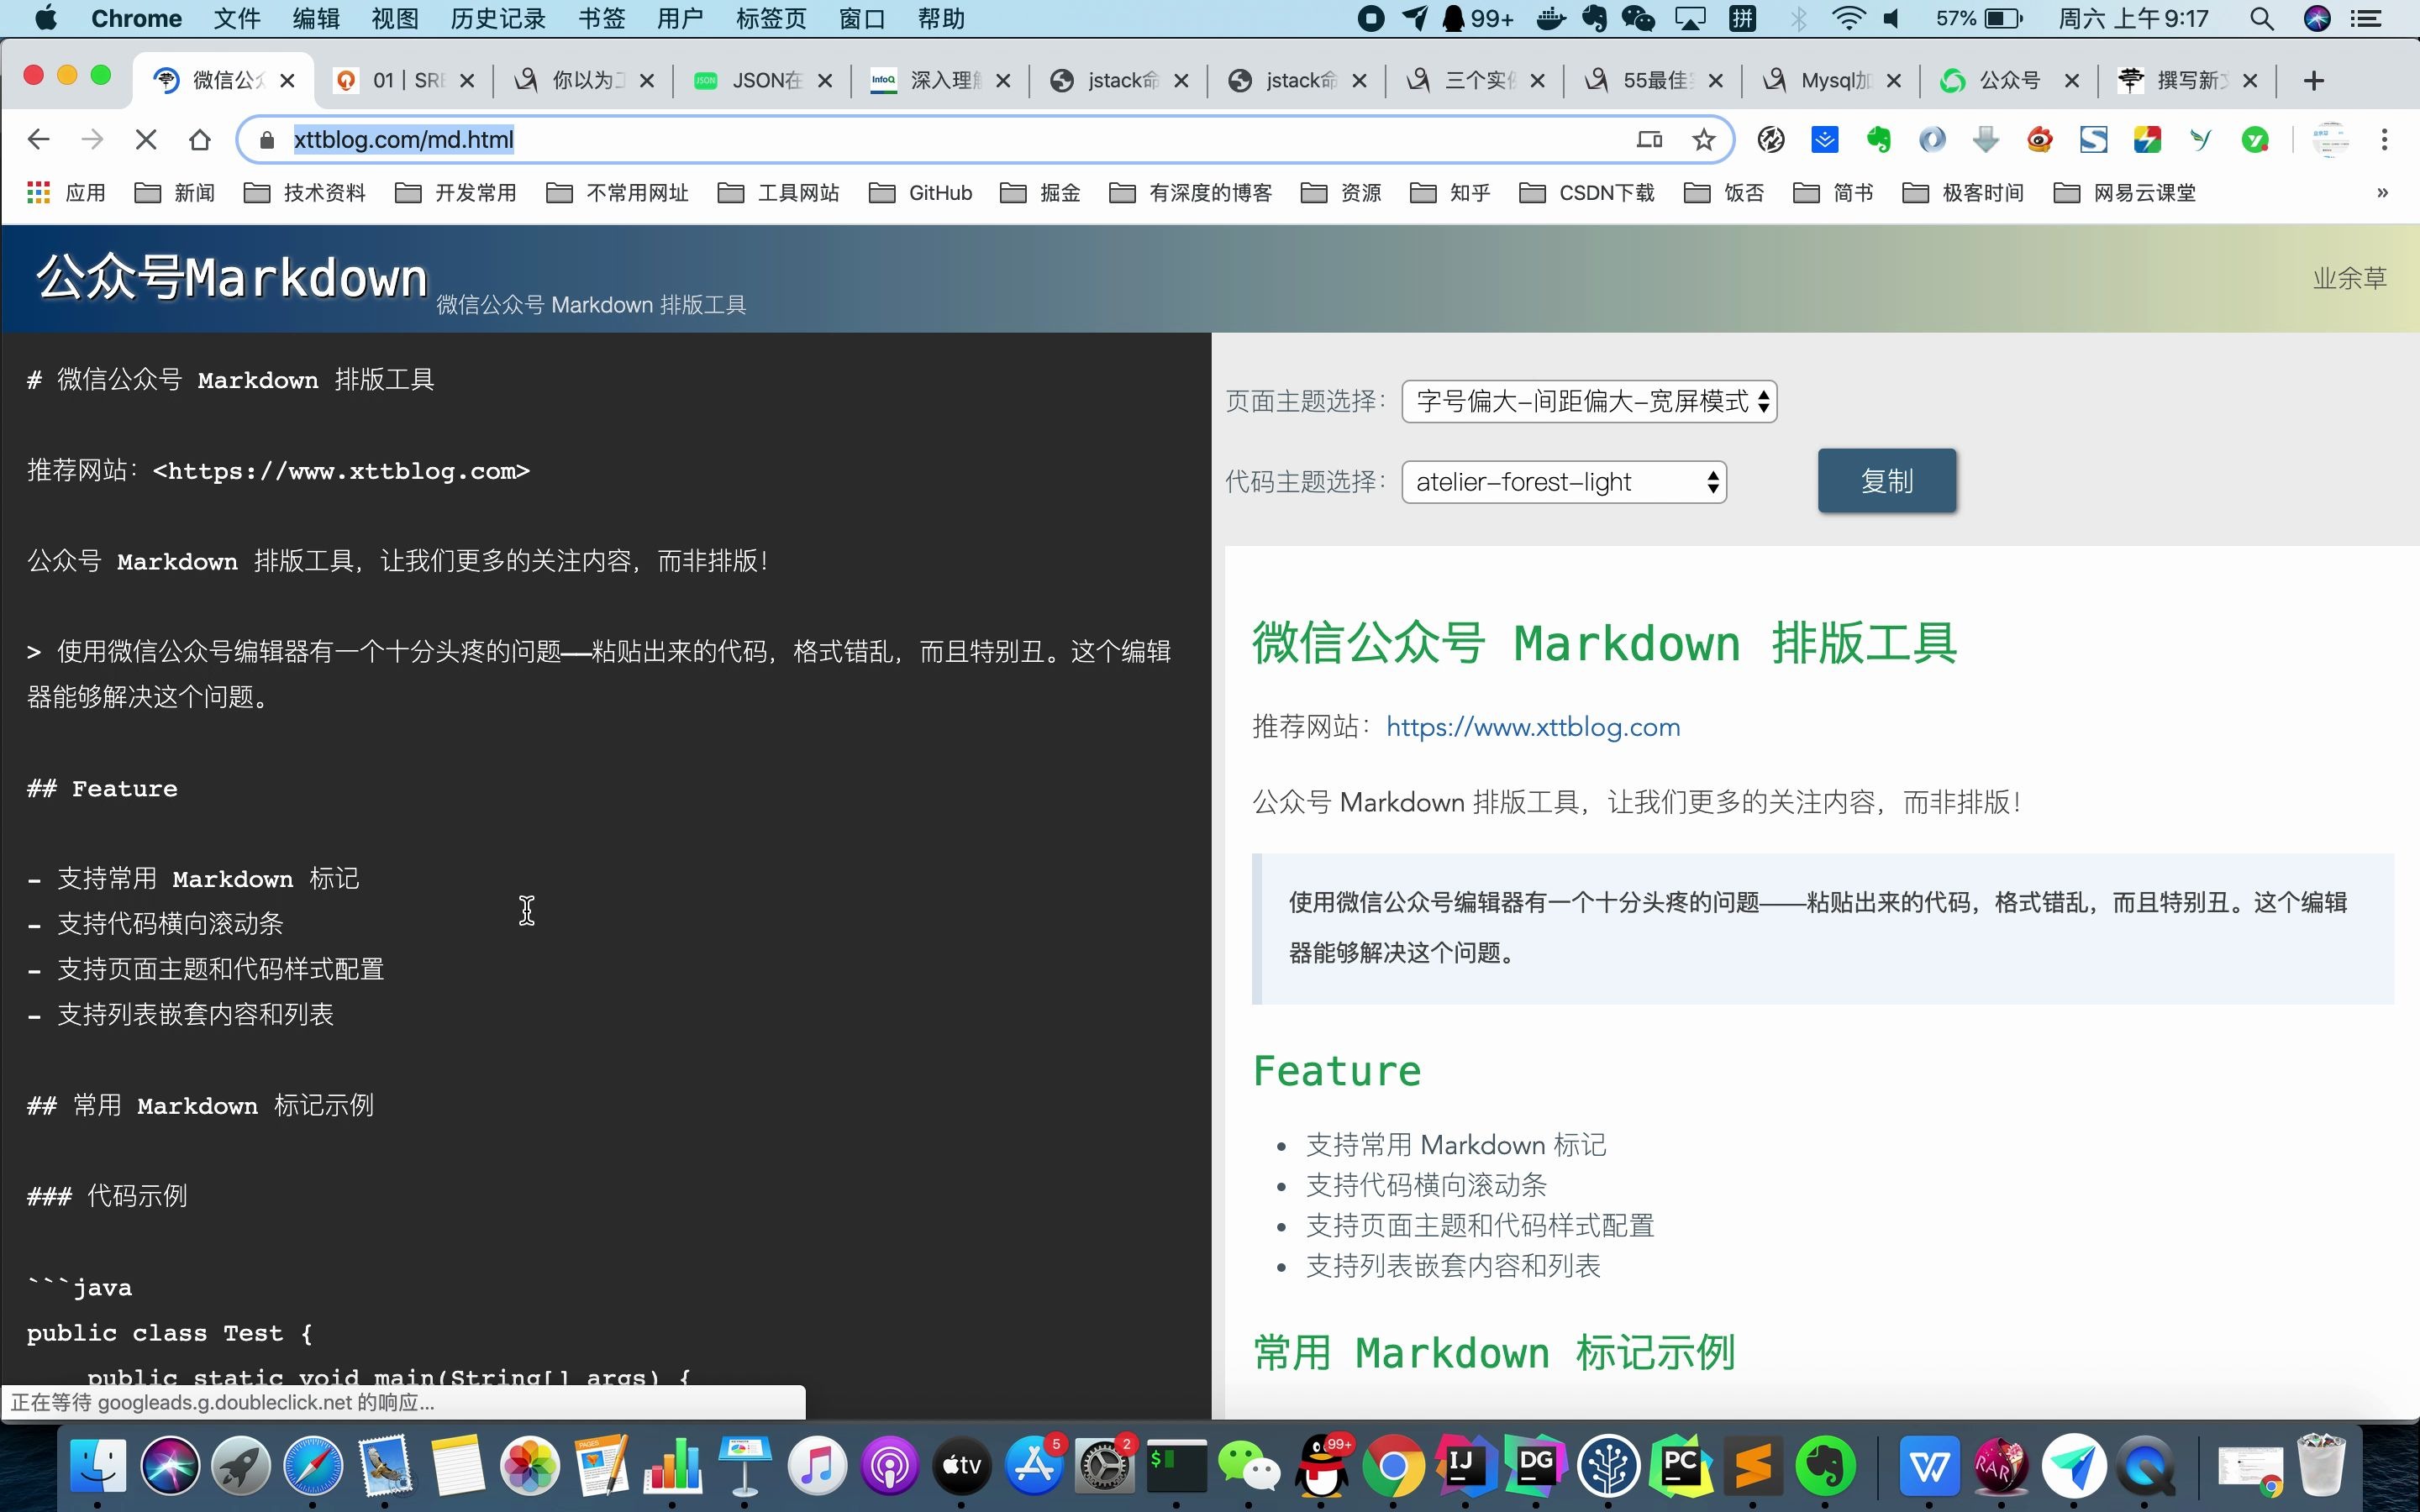2420x1512 pixels.
Task: Switch to the JSON在 tab
Action: point(765,81)
